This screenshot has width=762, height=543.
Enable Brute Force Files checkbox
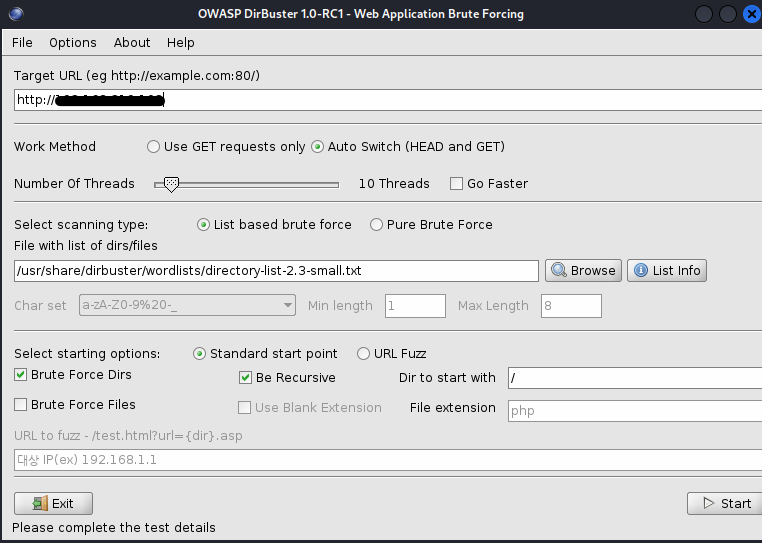pyautogui.click(x=21, y=405)
